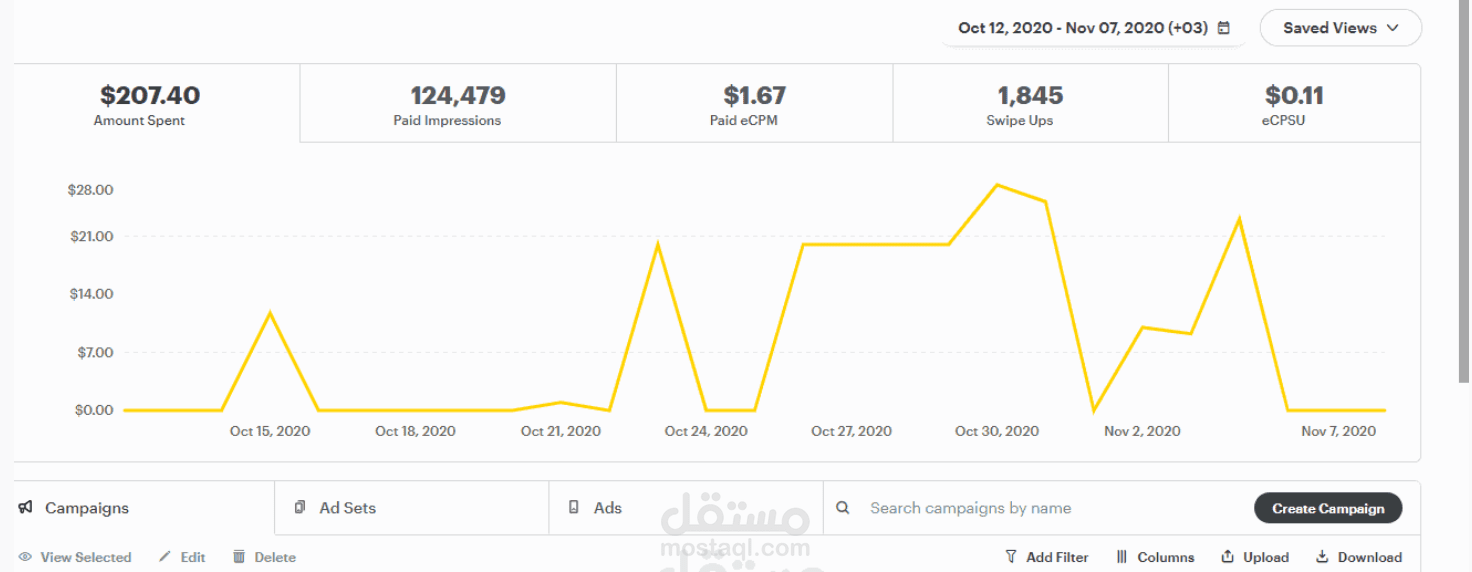Viewport: 1472px width, 572px height.
Task: Click the eye icon for View Selected
Action: (25, 557)
